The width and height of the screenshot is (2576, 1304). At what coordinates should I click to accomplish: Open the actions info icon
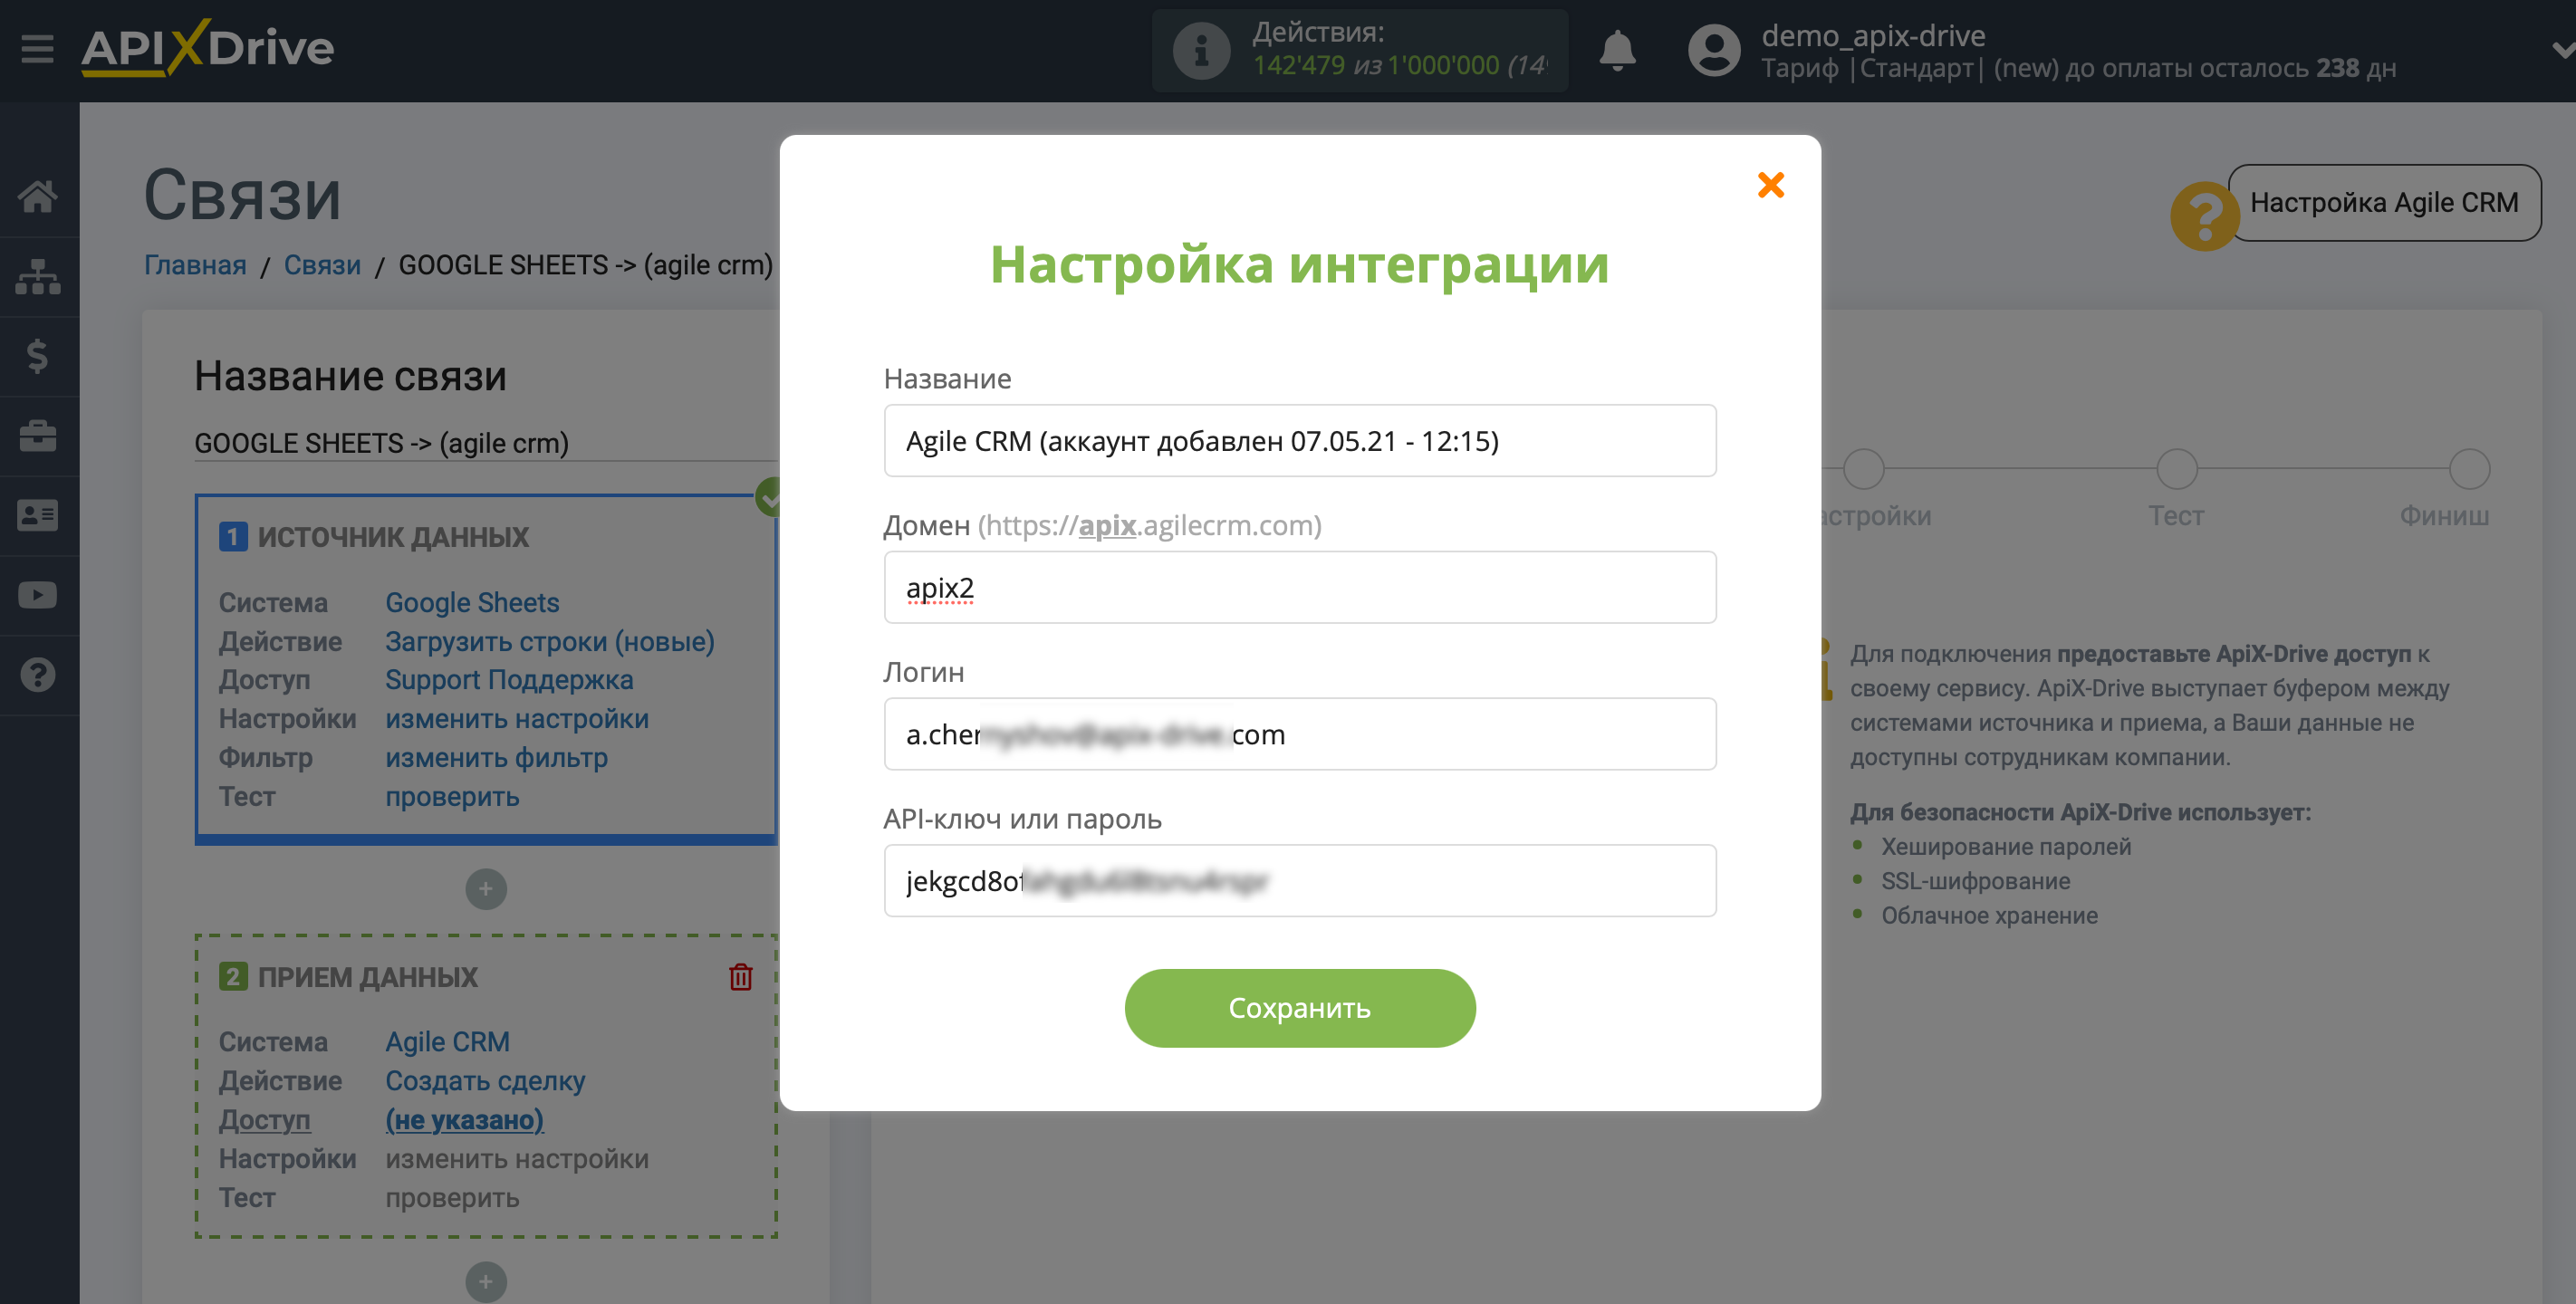[1200, 50]
